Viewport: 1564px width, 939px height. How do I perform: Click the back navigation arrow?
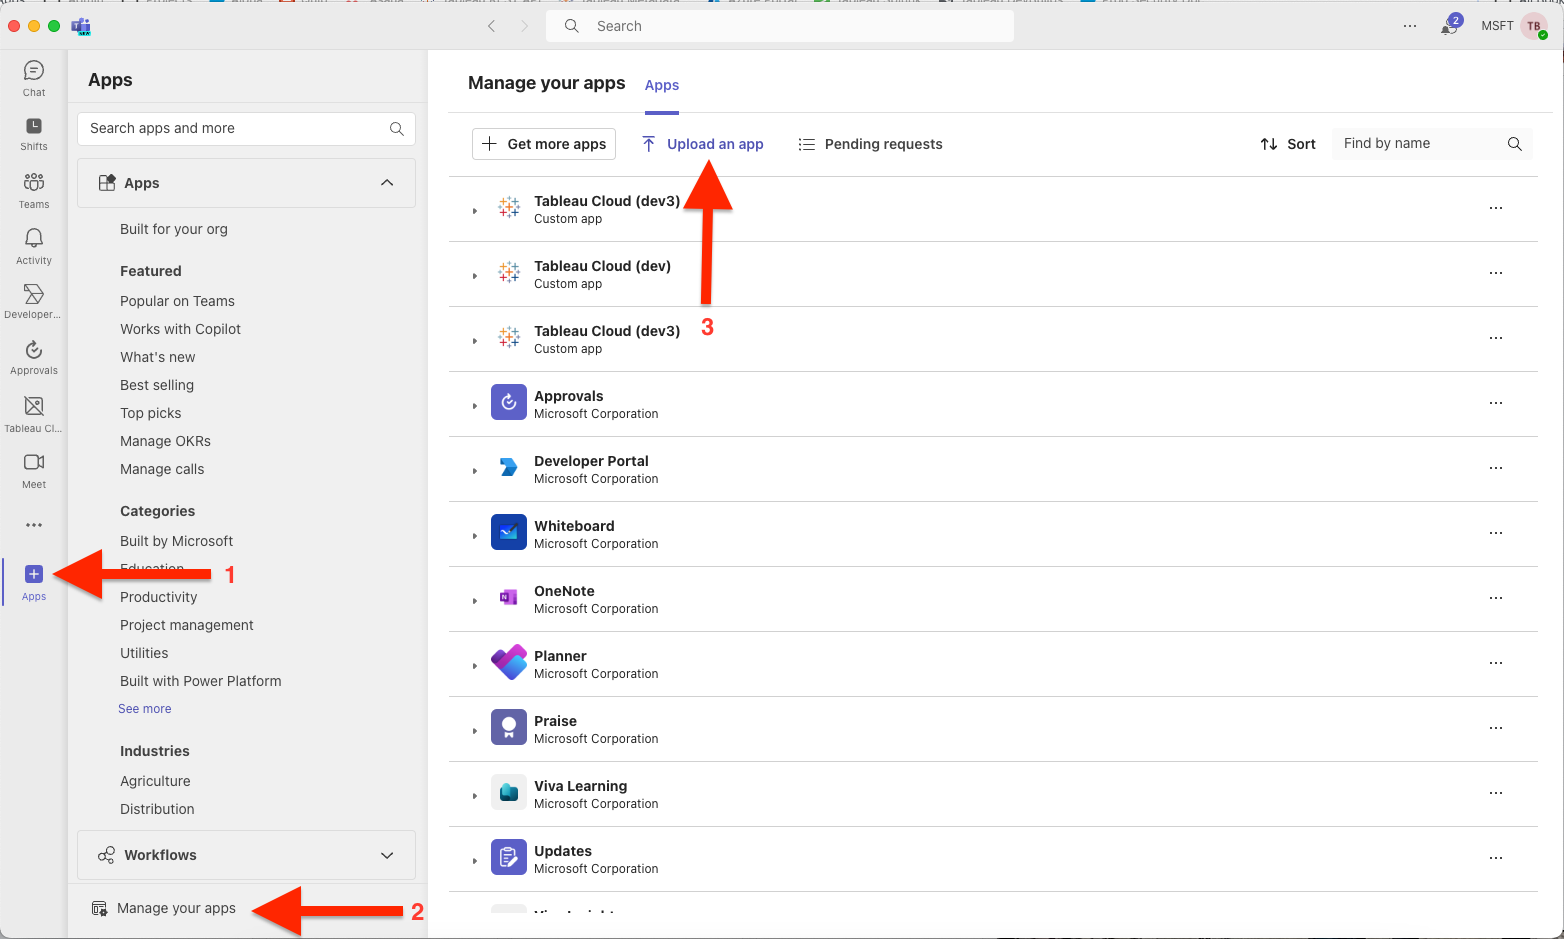491,26
